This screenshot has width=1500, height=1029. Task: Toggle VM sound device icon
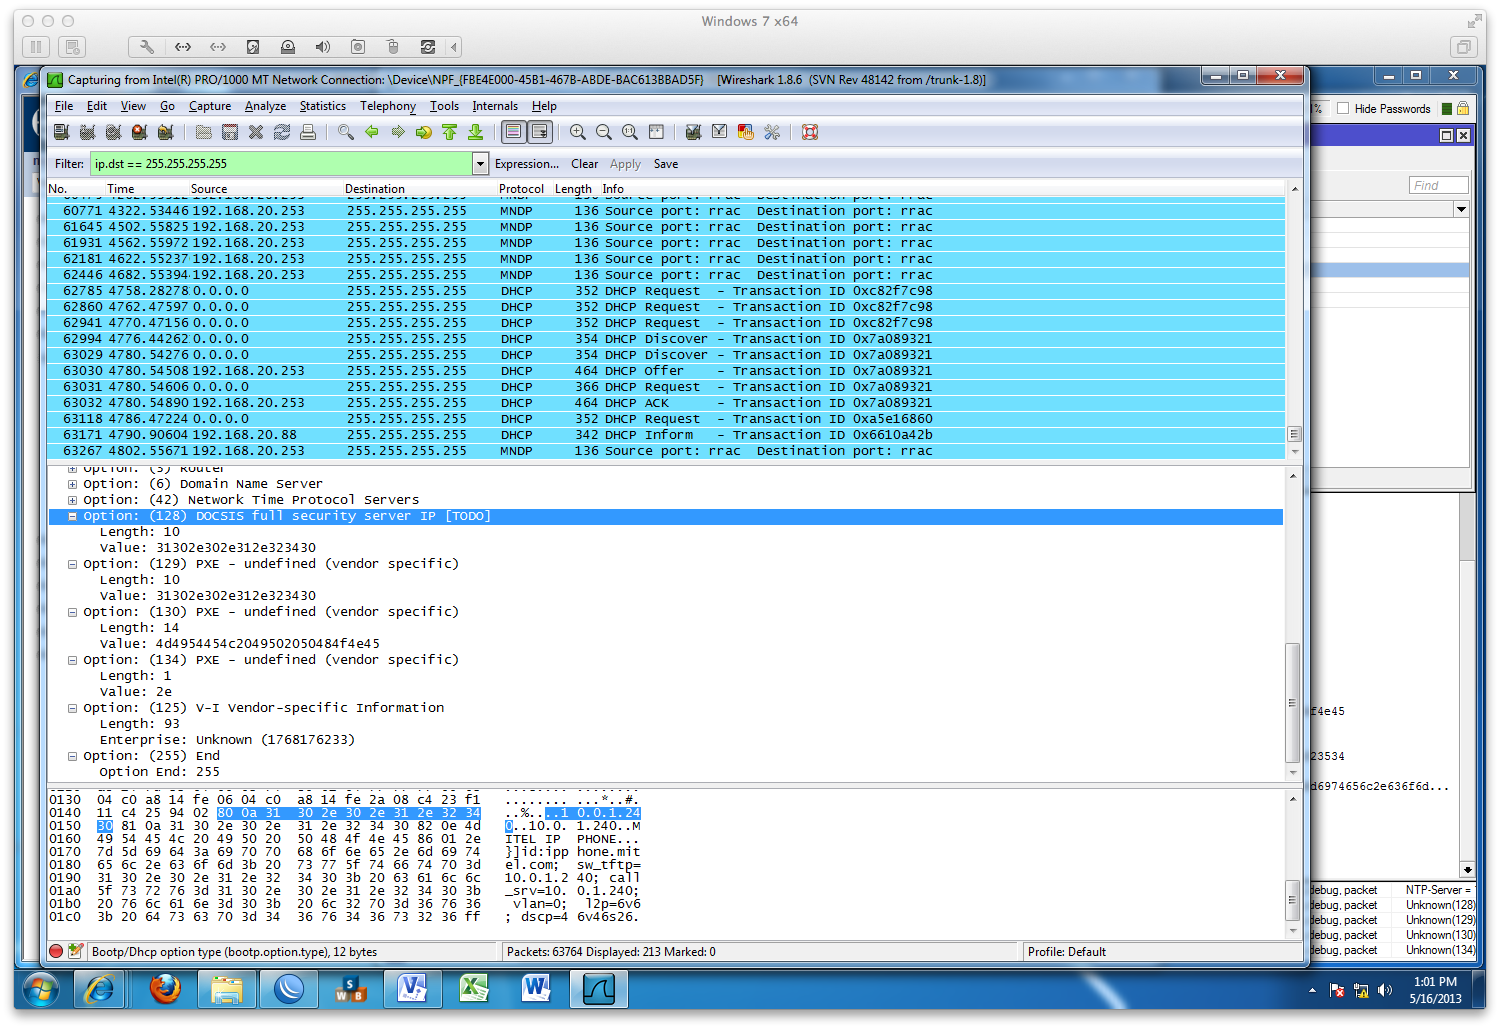click(x=322, y=47)
